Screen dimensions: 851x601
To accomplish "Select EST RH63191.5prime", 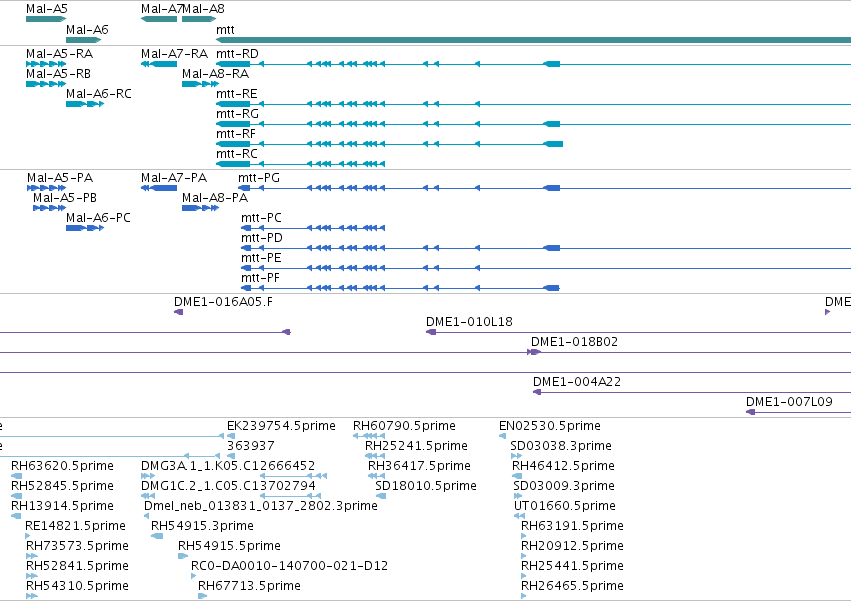I will pyautogui.click(x=524, y=536).
